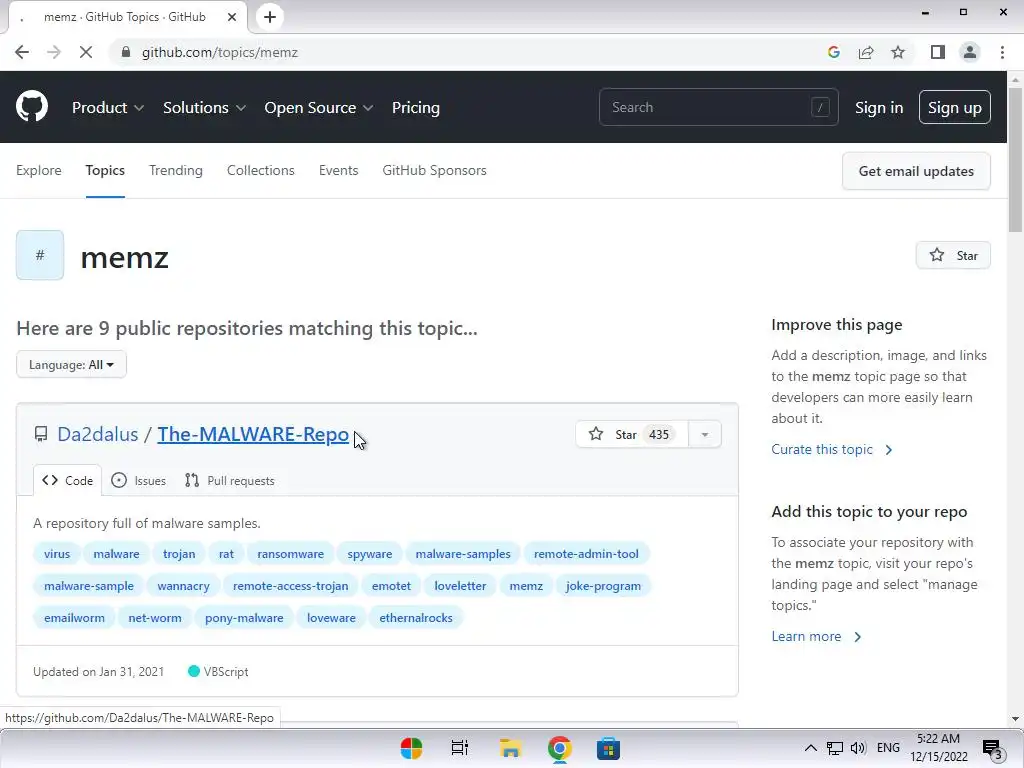Click the network tray icon

pyautogui.click(x=835, y=748)
